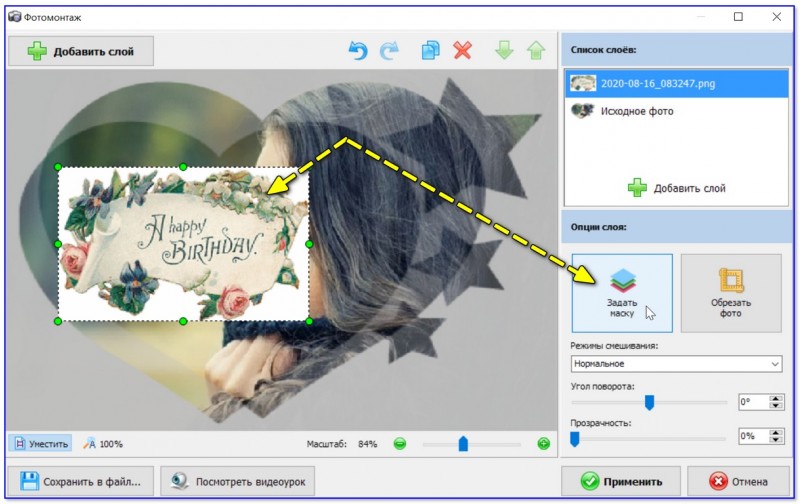Click the Масштаб zoom slider handle

463,444
